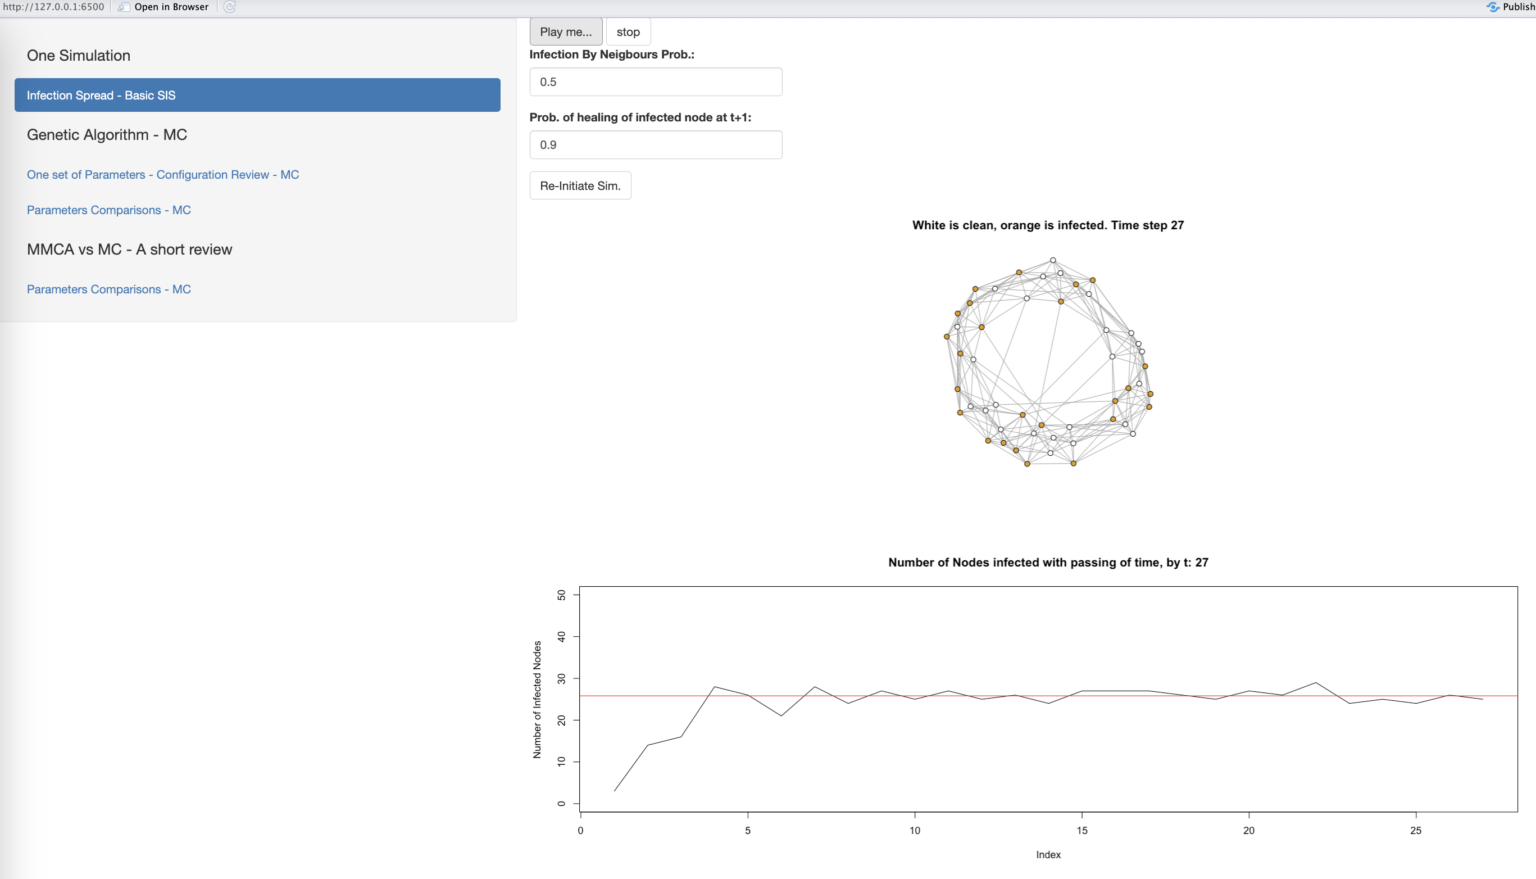The width and height of the screenshot is (1536, 879).
Task: Click the network graph visualization
Action: (1048, 365)
